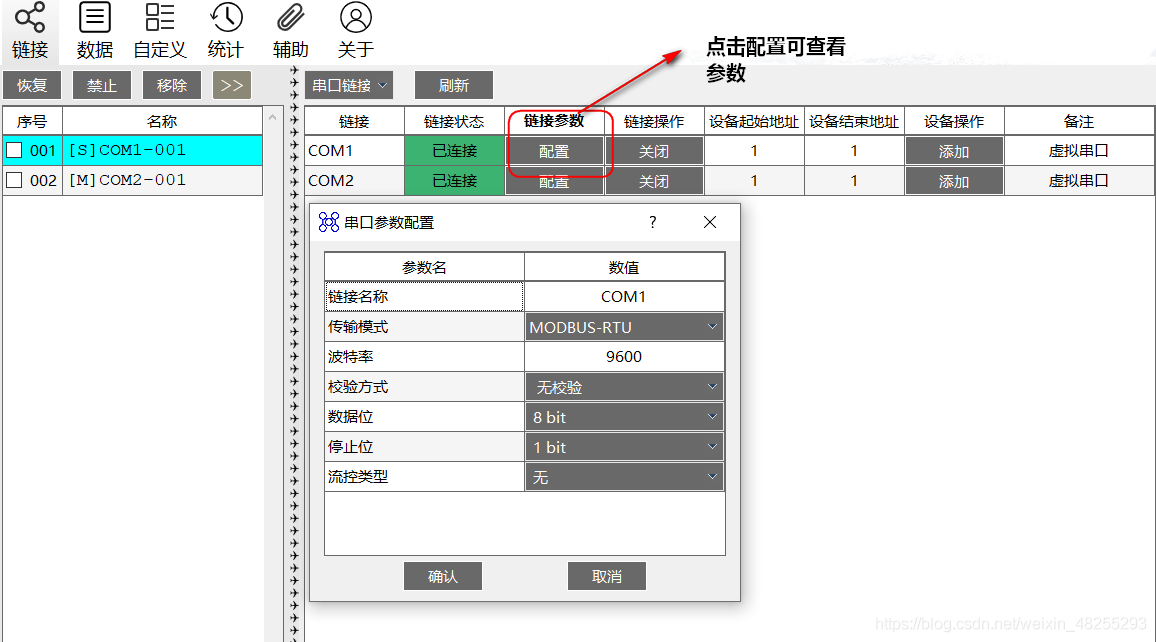The height and width of the screenshot is (642, 1156).
Task: Click the 数值 header in dialog
Action: (x=624, y=268)
